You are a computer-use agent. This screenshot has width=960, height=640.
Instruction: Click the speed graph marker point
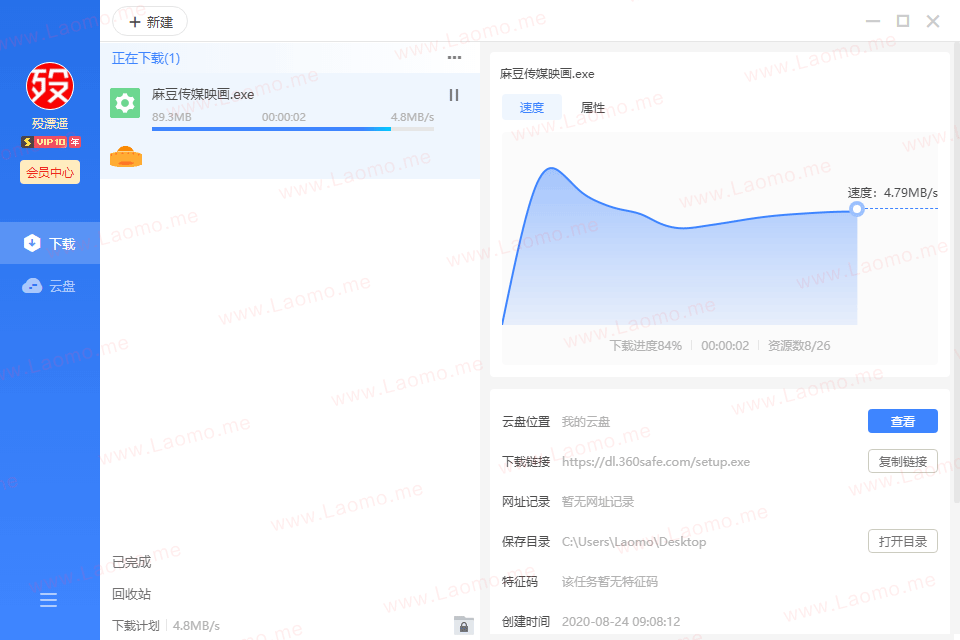(x=857, y=209)
